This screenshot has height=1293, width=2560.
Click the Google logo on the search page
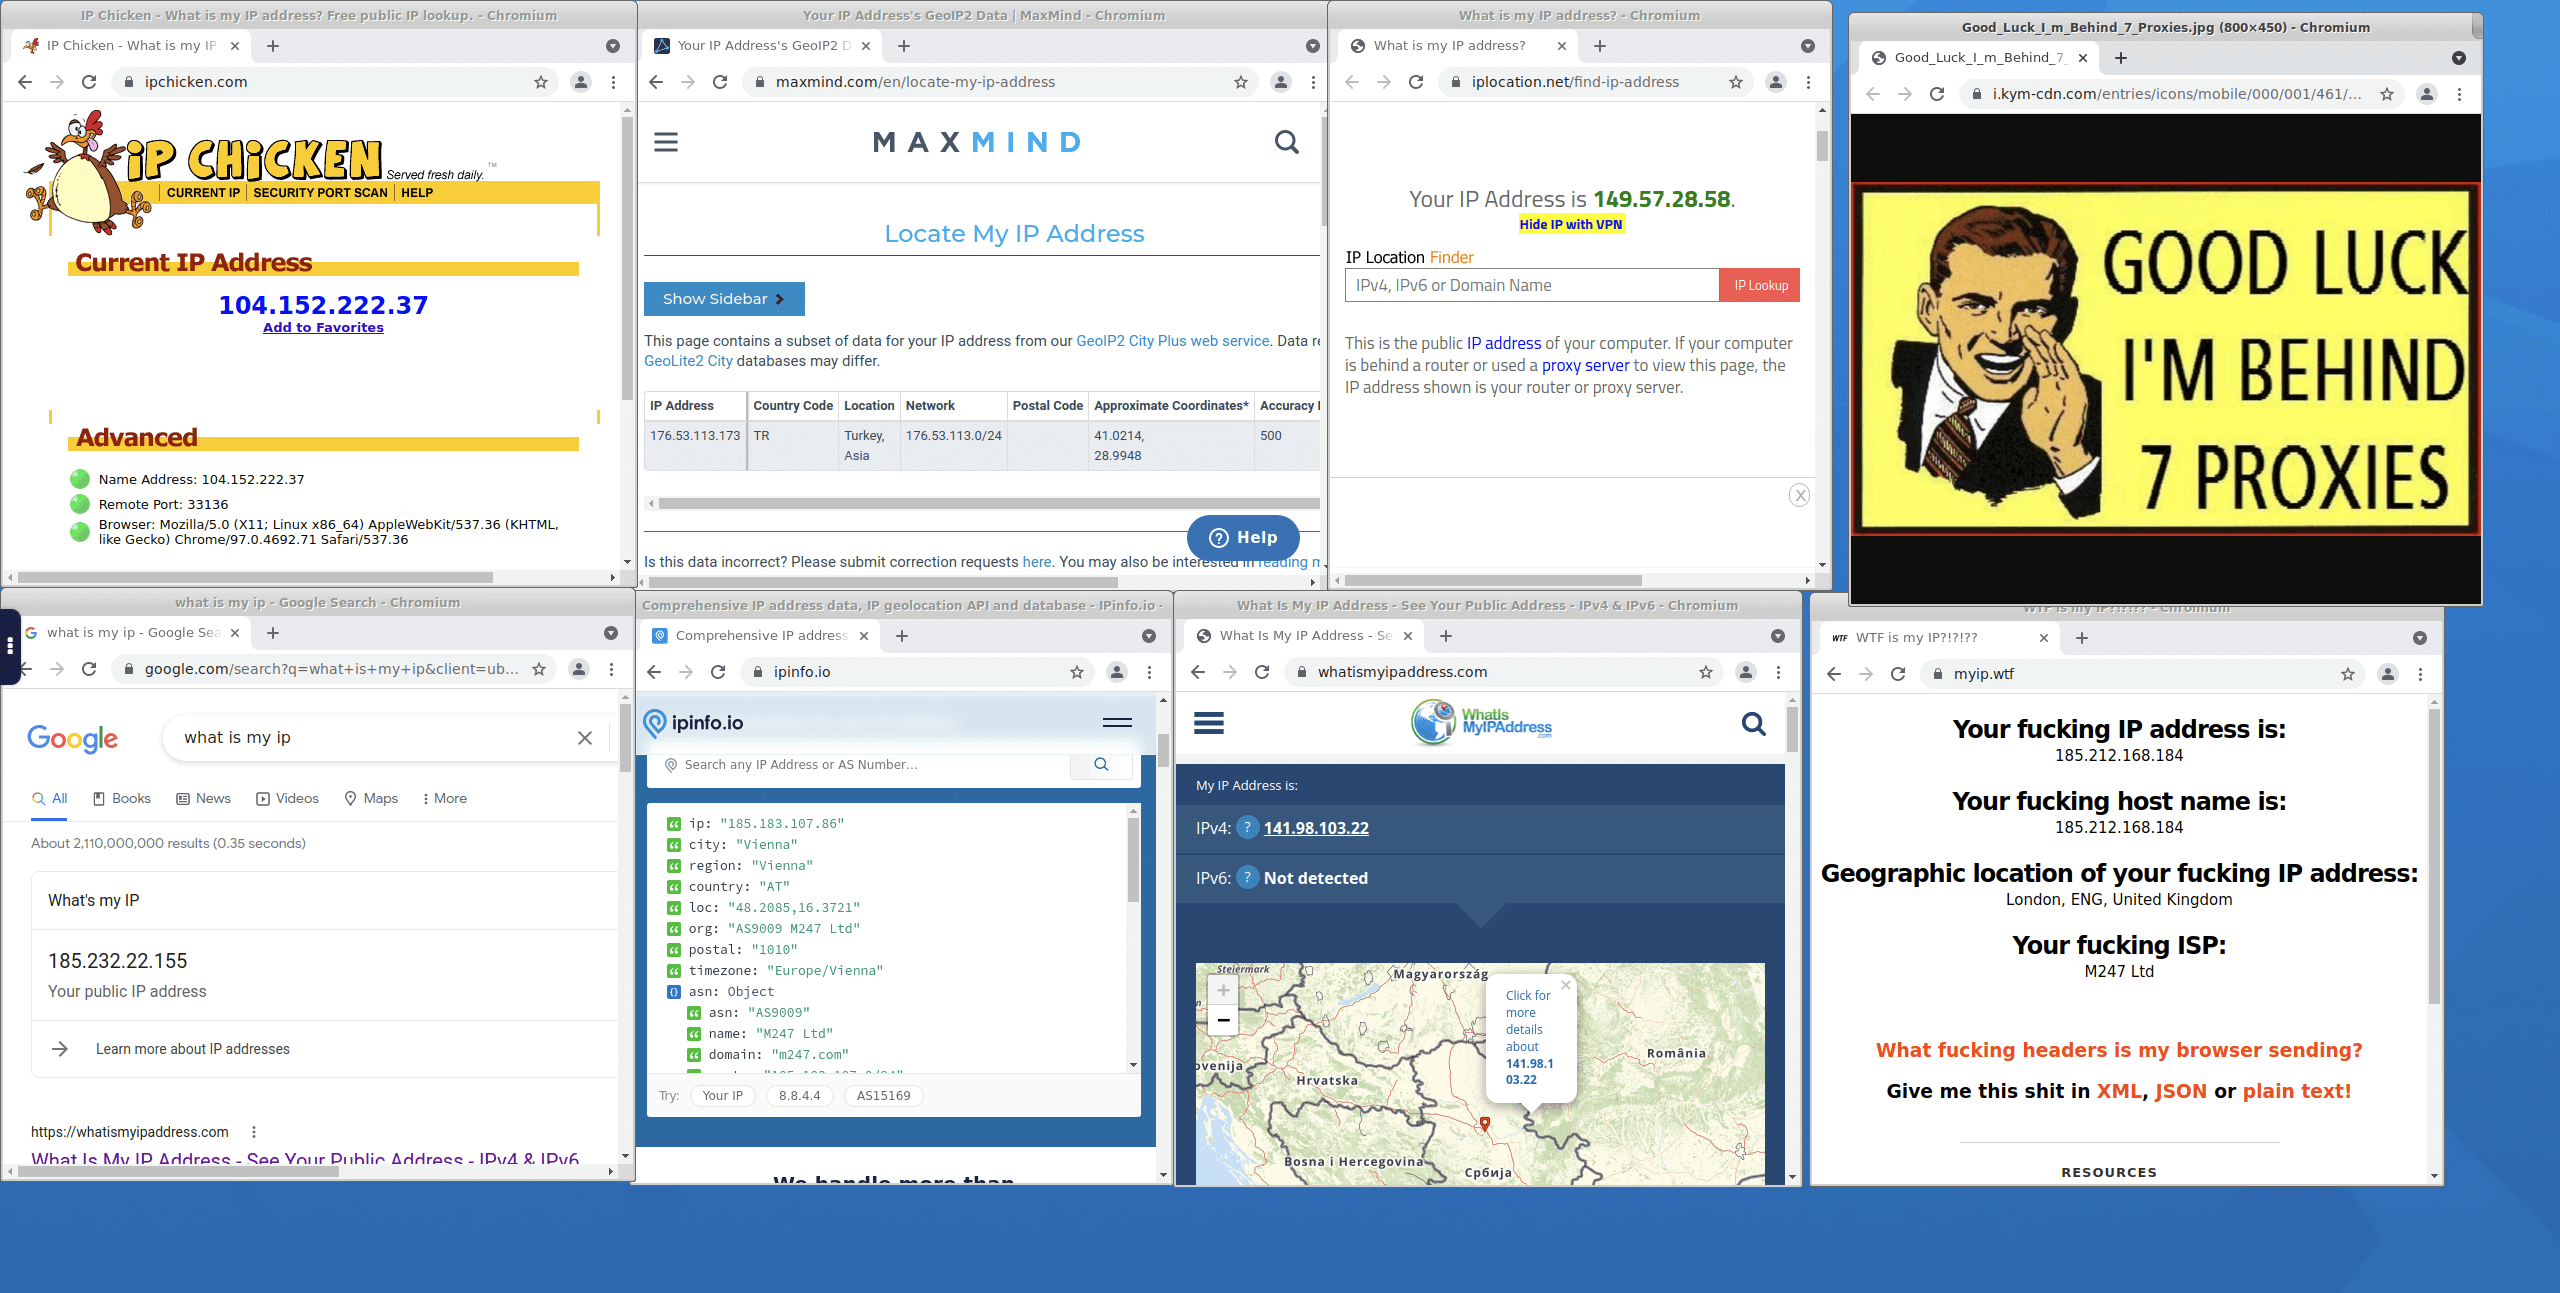pos(72,739)
